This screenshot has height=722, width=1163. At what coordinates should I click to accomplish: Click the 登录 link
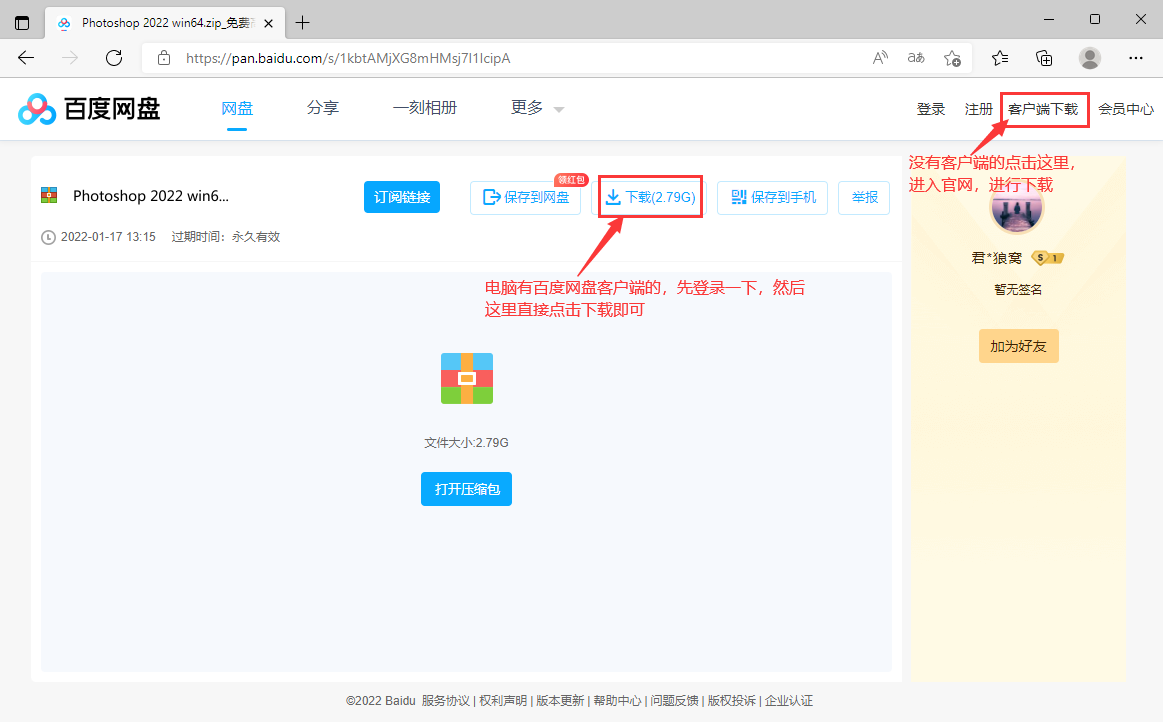[931, 109]
